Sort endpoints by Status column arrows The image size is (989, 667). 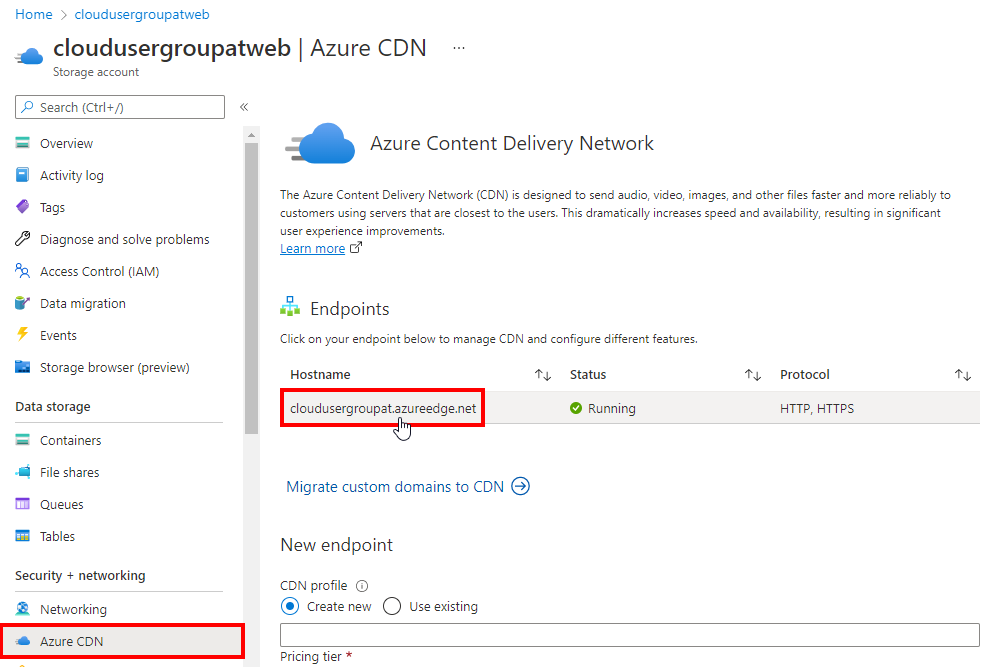click(753, 375)
